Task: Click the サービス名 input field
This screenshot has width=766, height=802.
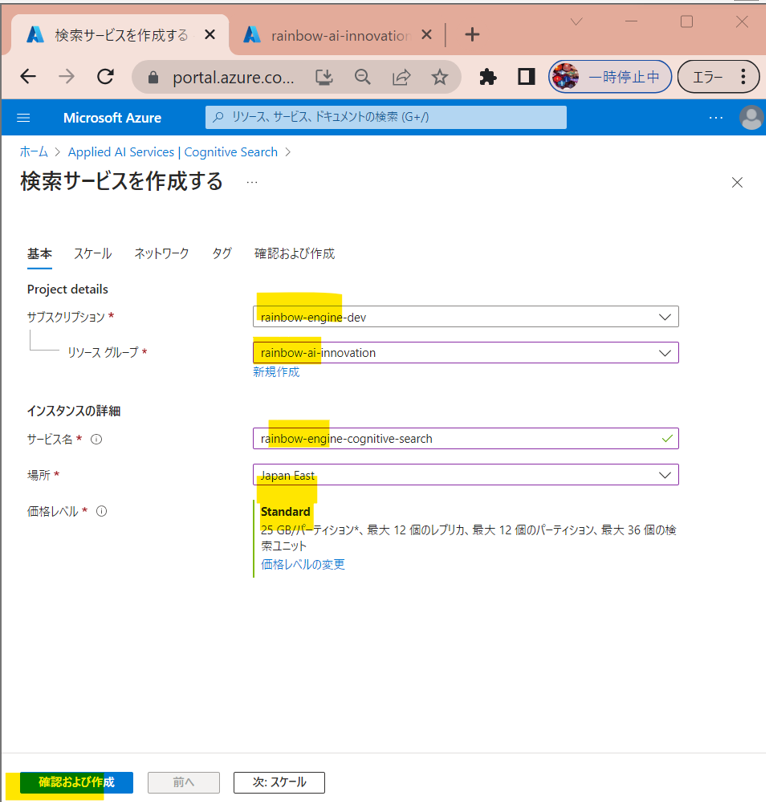Action: pyautogui.click(x=466, y=438)
